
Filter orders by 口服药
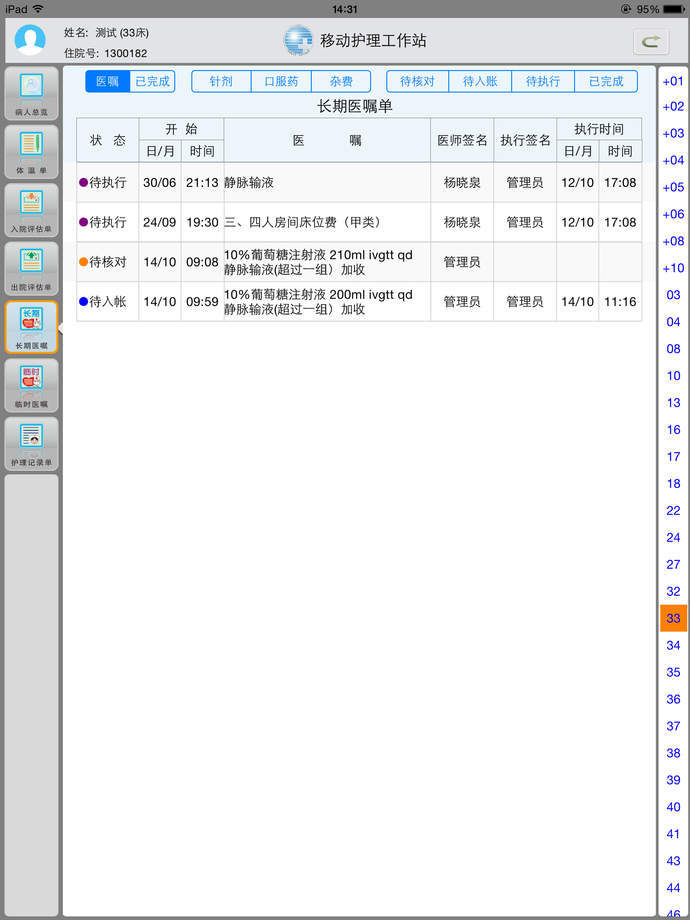pyautogui.click(x=281, y=82)
